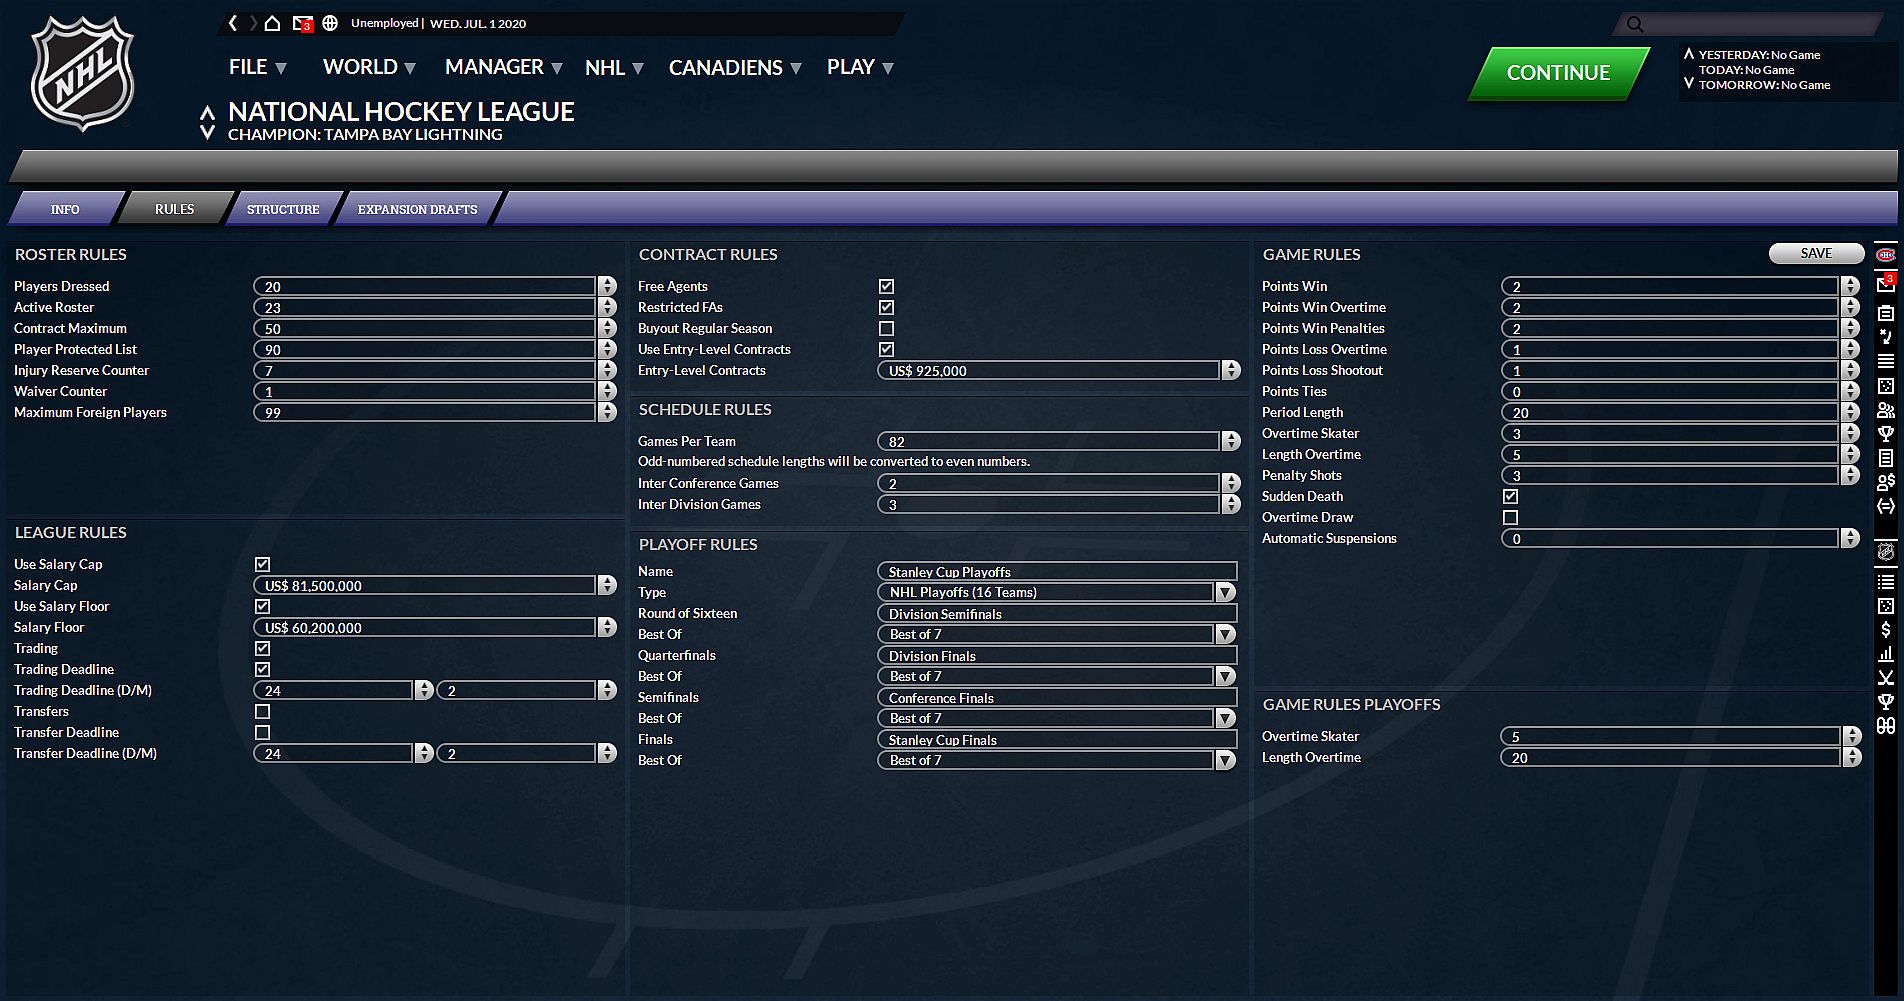The height and width of the screenshot is (1001, 1904).
Task: Click the up arrow beside National Hockey League
Action: click(207, 112)
